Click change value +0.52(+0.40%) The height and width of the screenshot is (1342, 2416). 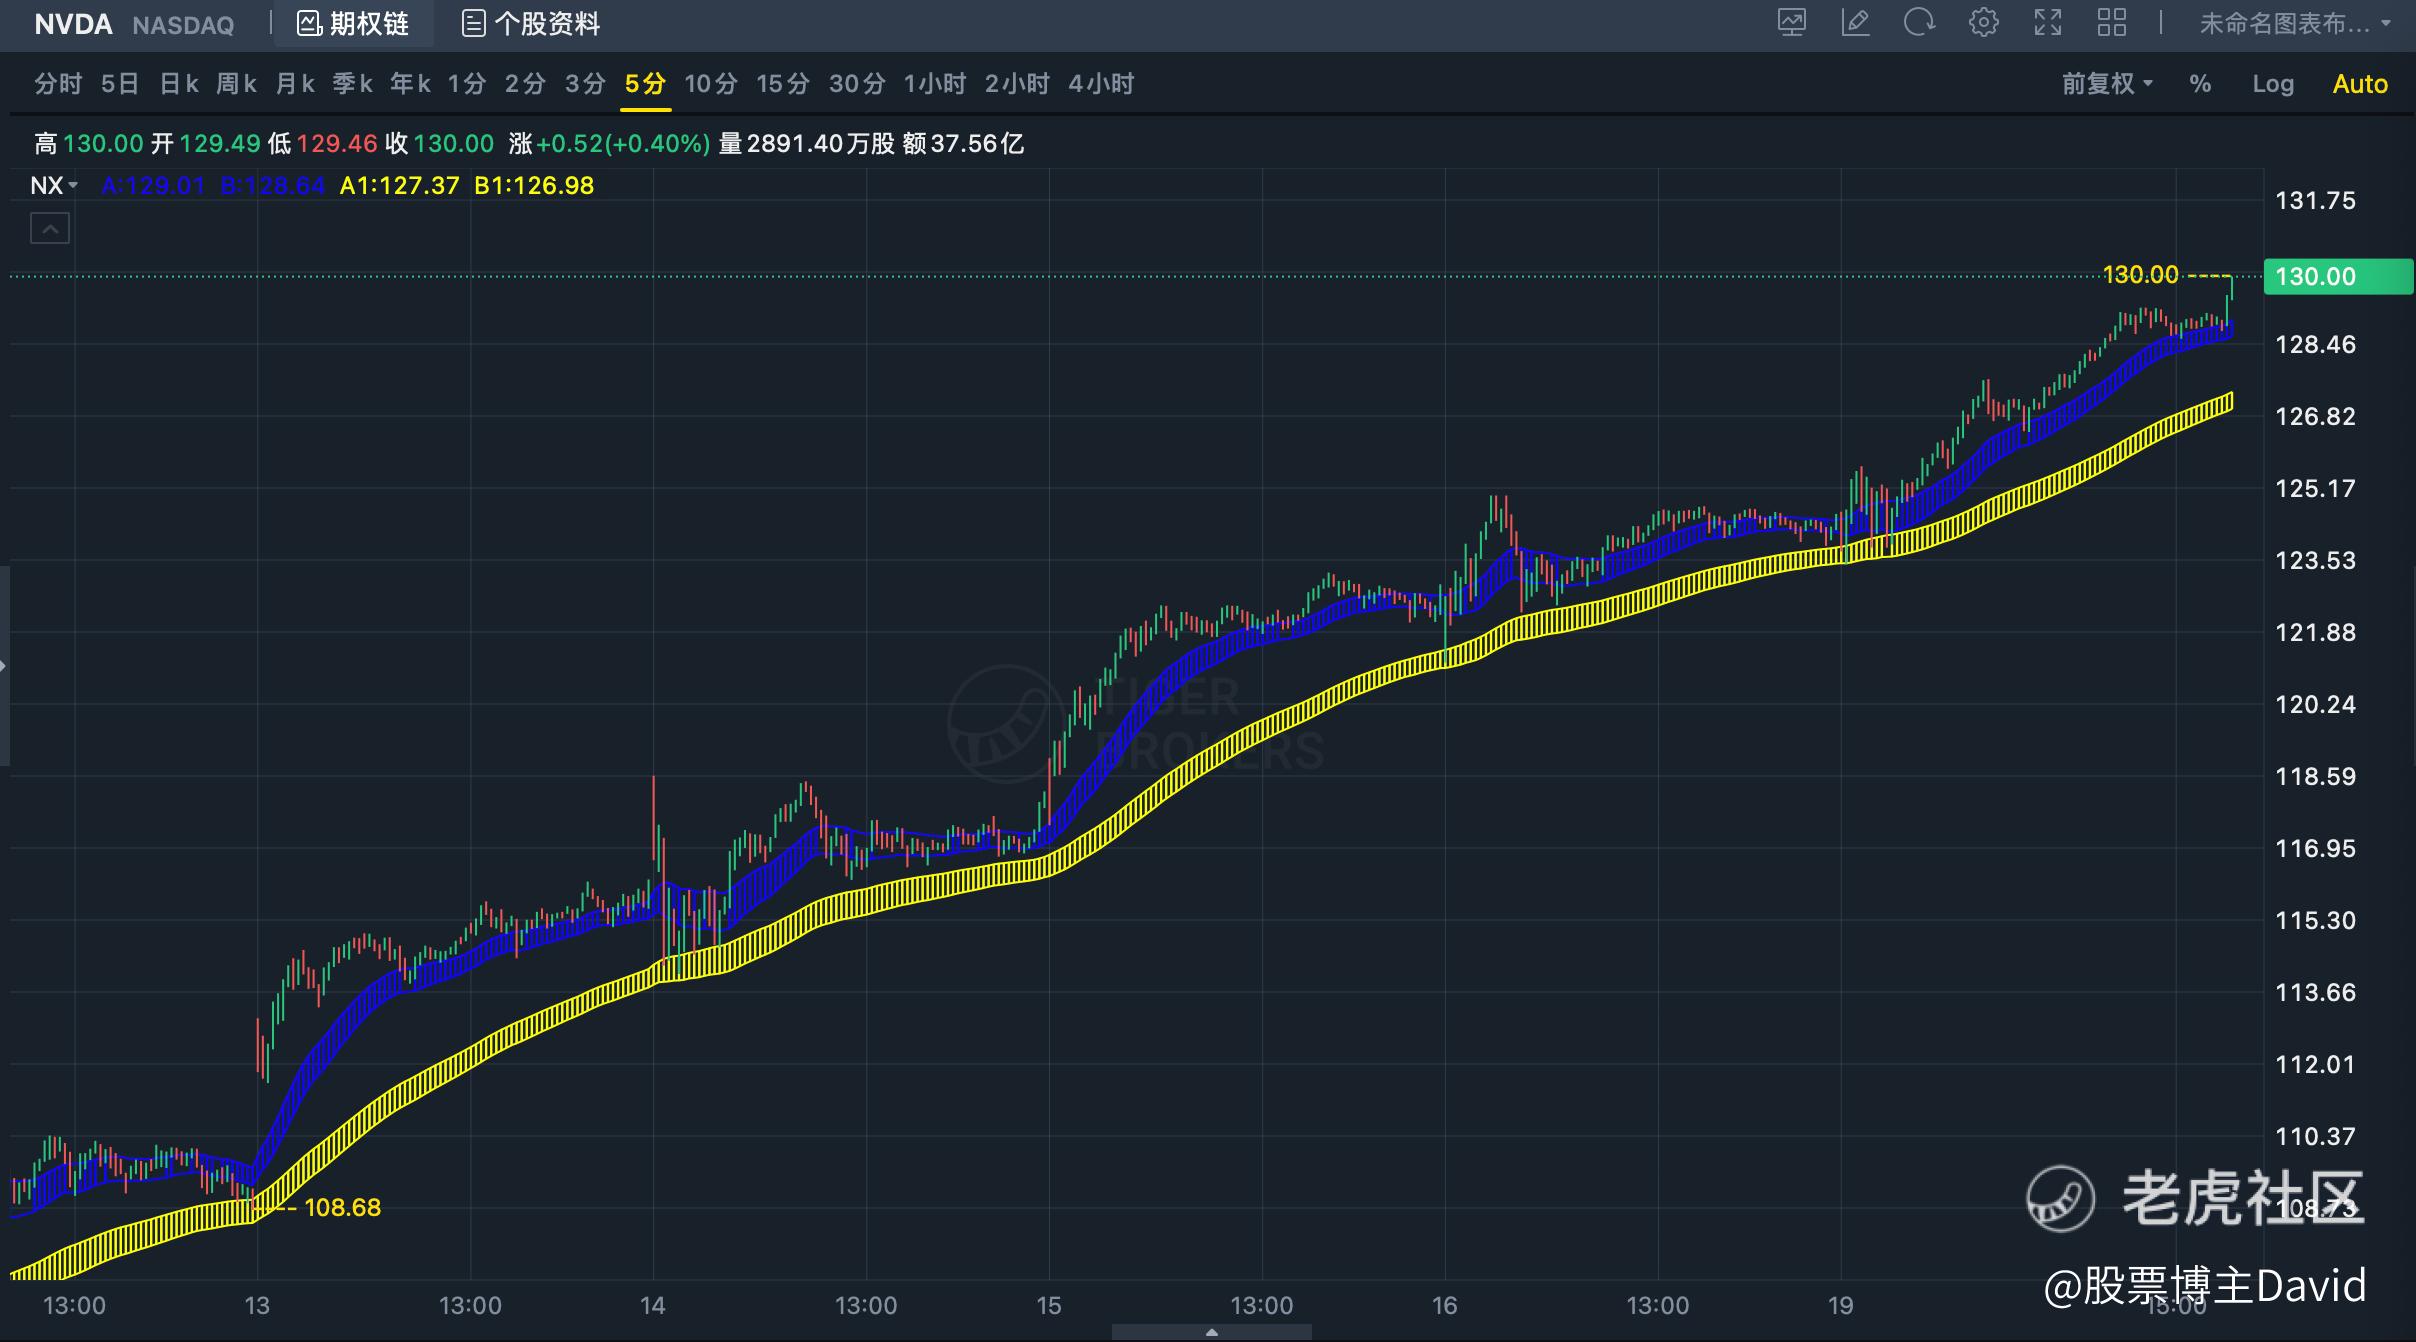click(x=623, y=144)
